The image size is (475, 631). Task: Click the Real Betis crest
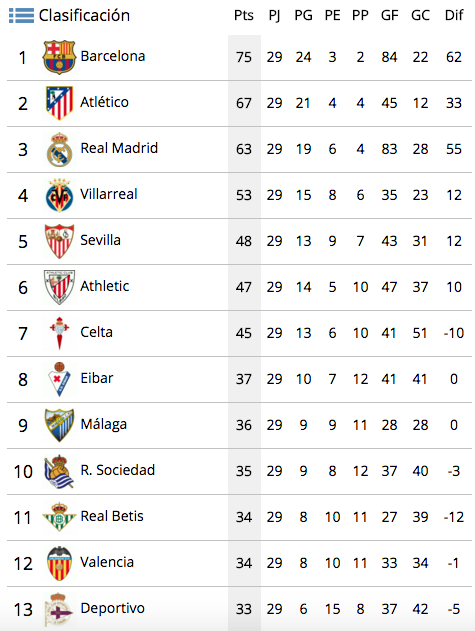point(59,517)
